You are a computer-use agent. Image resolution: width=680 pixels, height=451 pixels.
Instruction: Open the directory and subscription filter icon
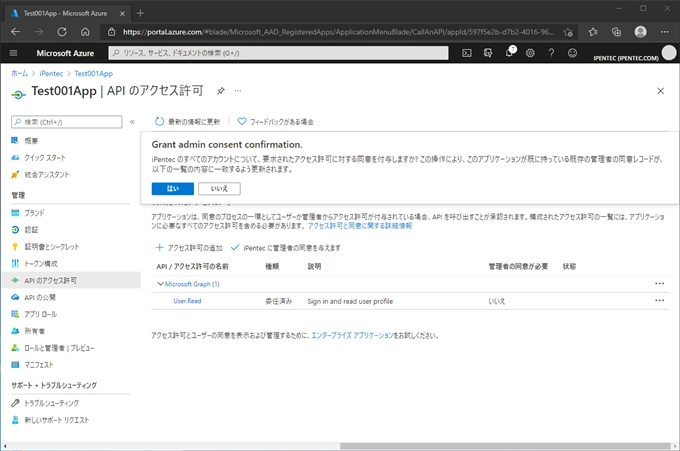coord(488,53)
